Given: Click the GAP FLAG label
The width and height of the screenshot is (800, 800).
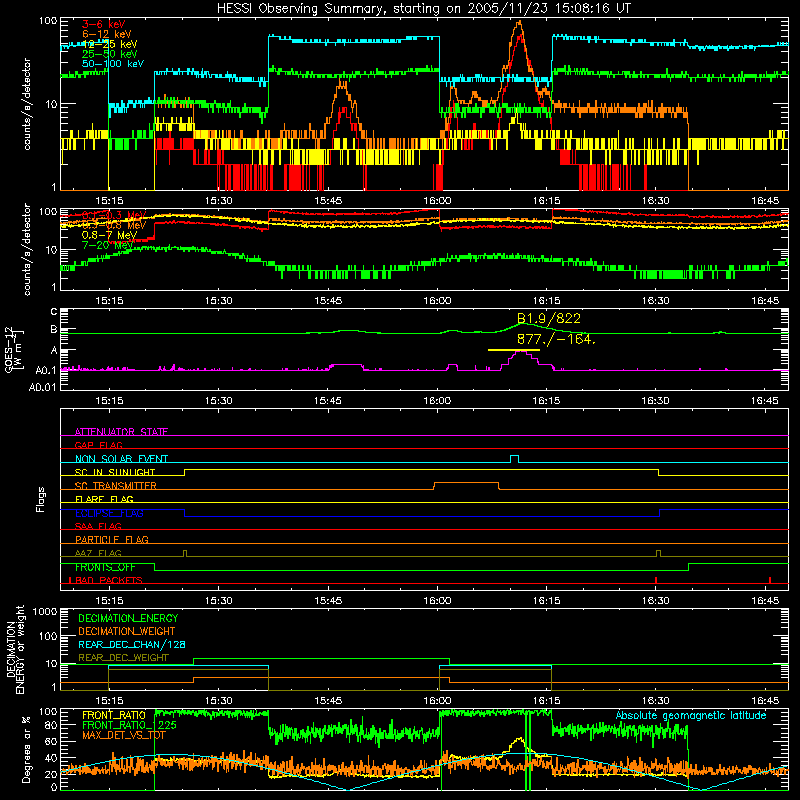Looking at the screenshot, I should [x=99, y=445].
